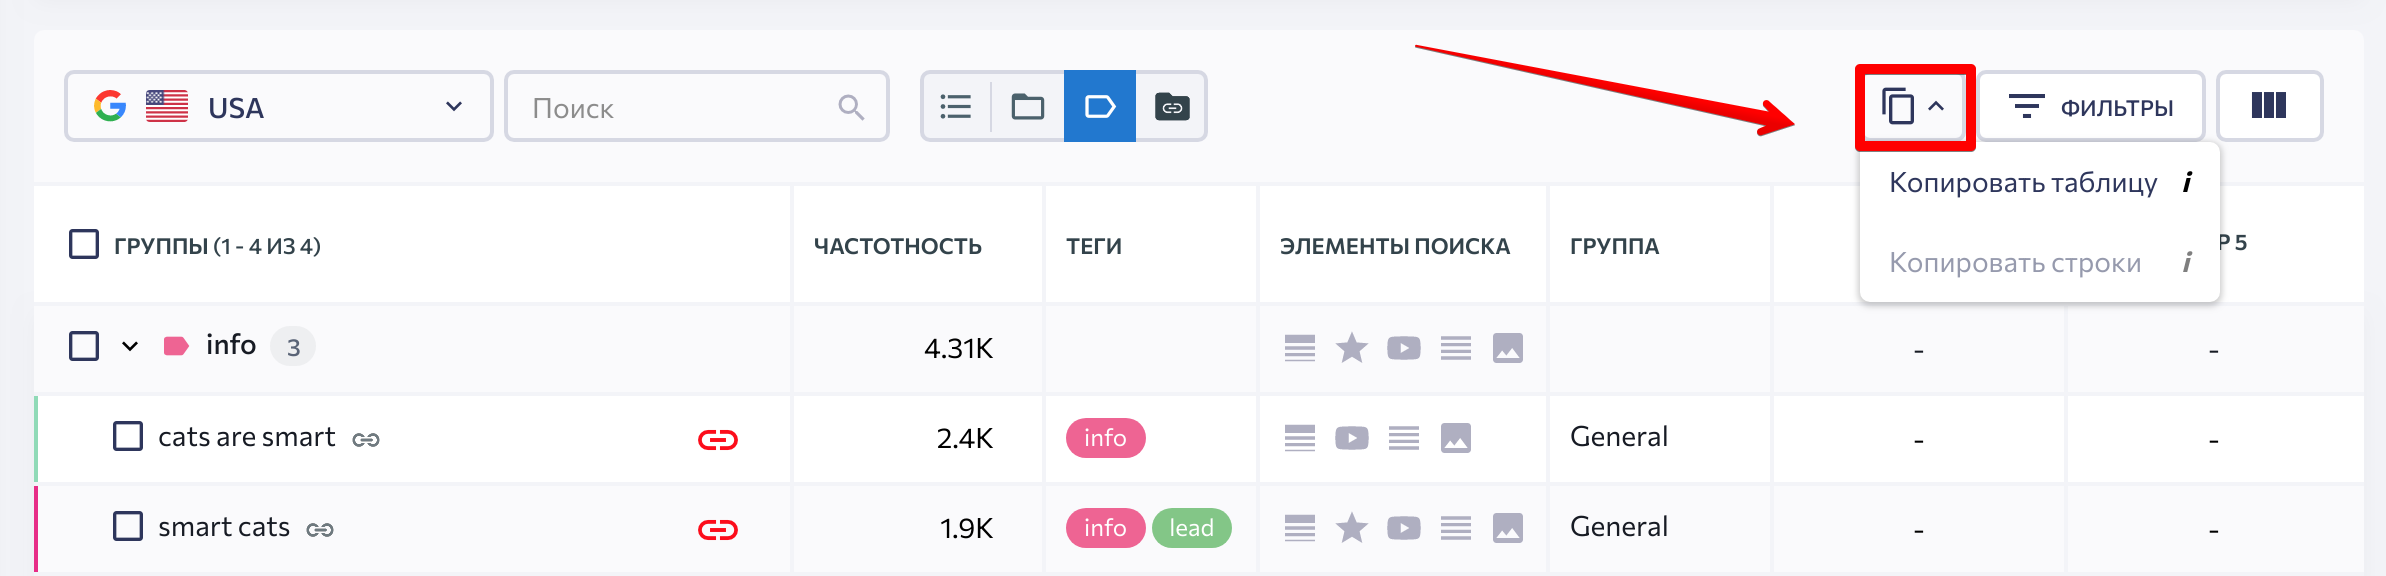Click info tag in cats are smart row
Viewport: 2386px width, 576px height.
point(1105,438)
